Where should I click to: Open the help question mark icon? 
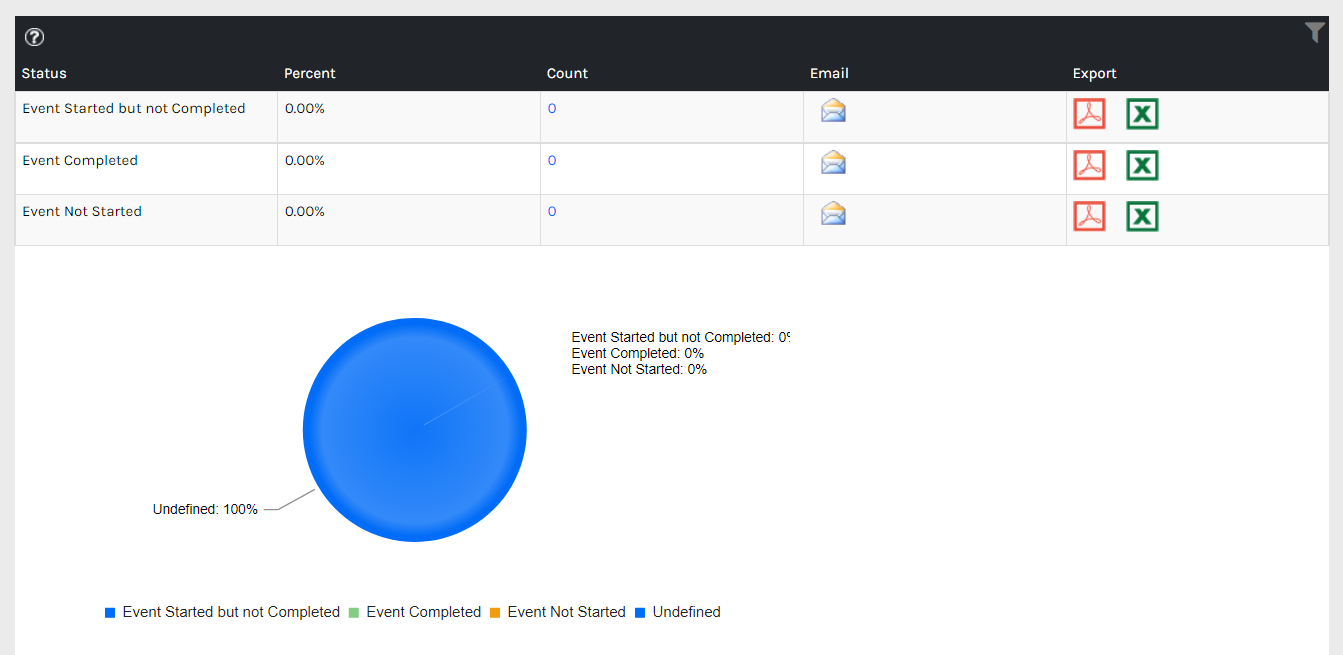[34, 38]
